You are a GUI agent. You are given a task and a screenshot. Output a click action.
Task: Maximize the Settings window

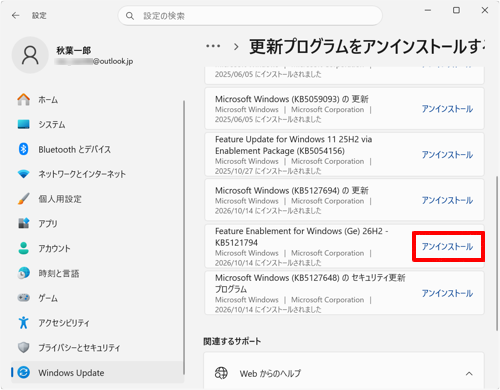click(456, 10)
